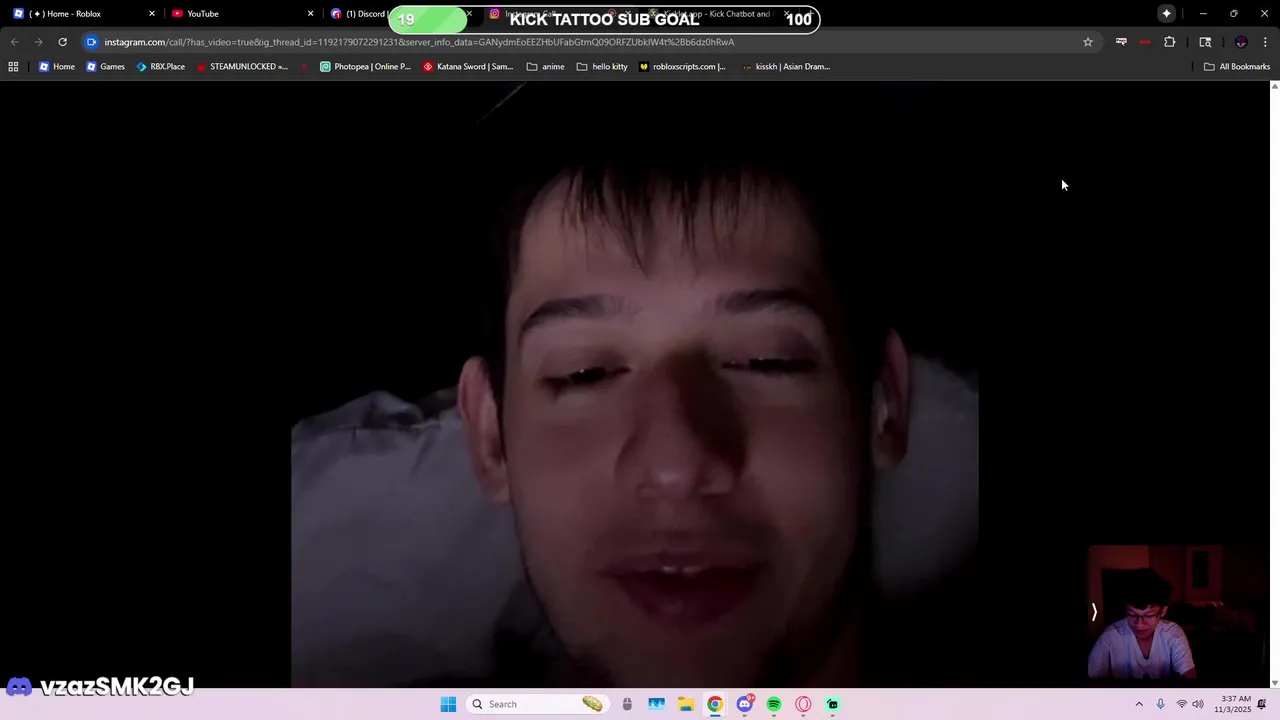Open camera site info in address bar

point(91,42)
